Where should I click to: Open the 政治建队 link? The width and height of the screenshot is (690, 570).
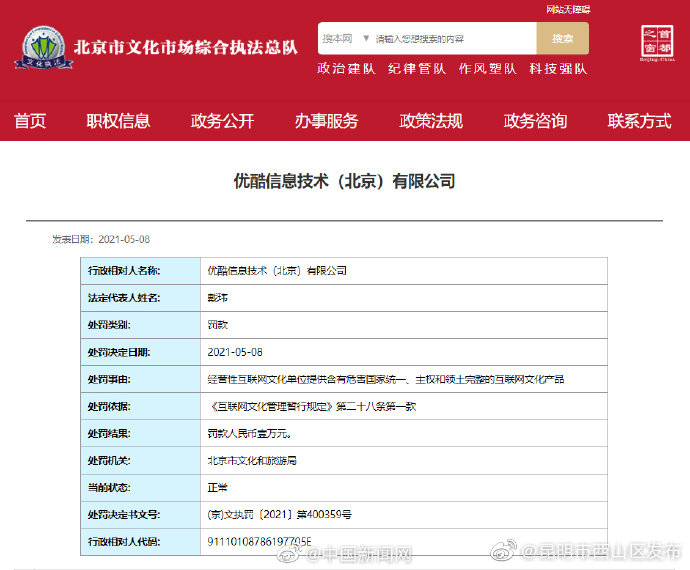346,69
